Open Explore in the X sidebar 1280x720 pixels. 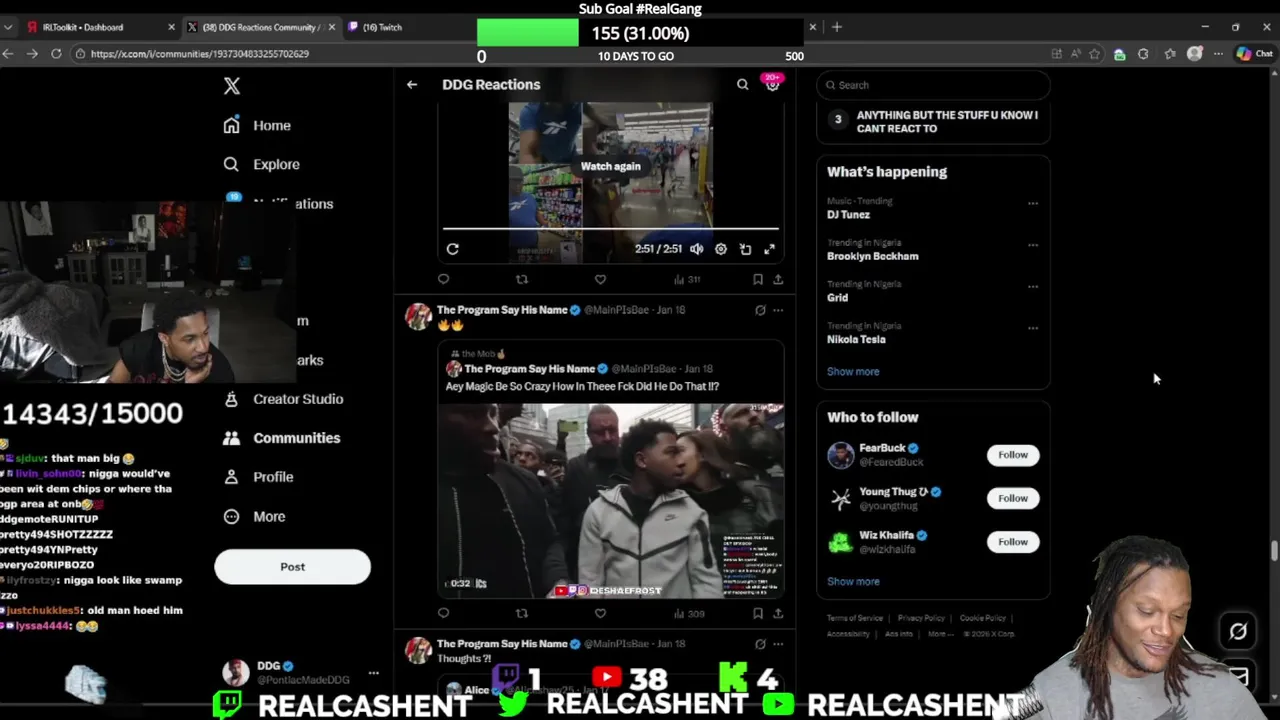262,164
